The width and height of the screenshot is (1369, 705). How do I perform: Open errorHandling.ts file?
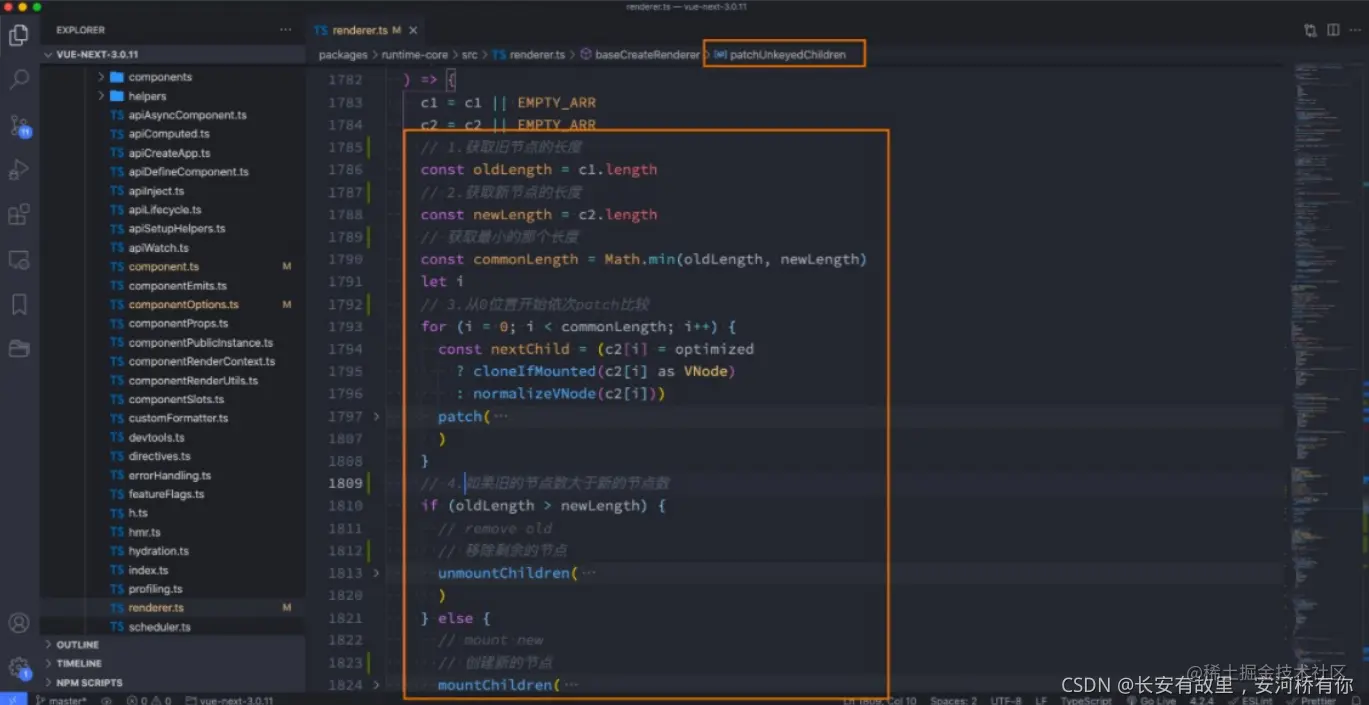tap(170, 475)
